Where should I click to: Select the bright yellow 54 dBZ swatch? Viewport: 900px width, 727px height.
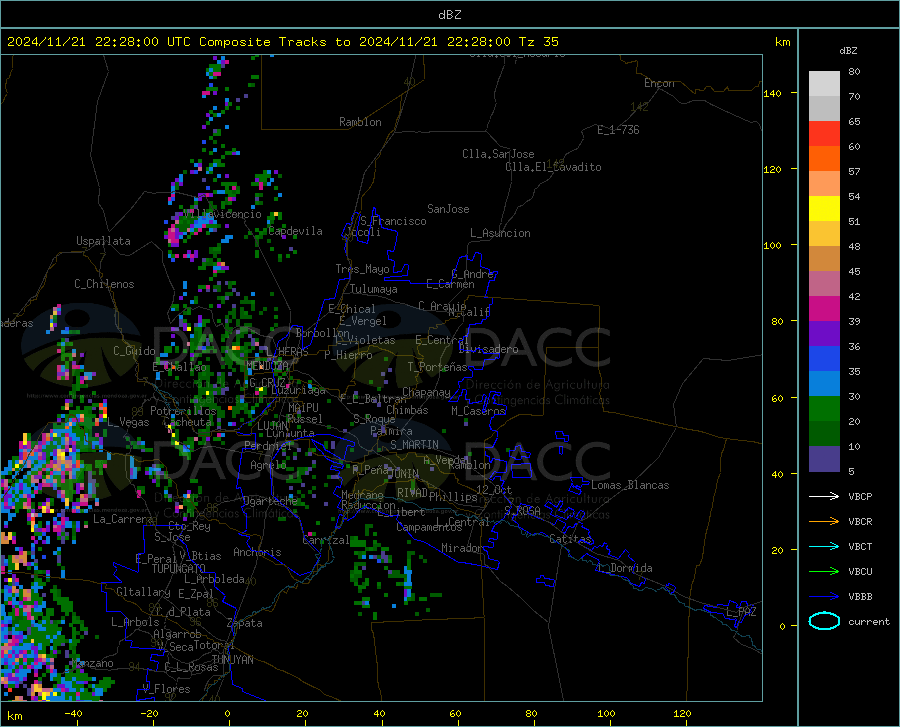coord(824,209)
